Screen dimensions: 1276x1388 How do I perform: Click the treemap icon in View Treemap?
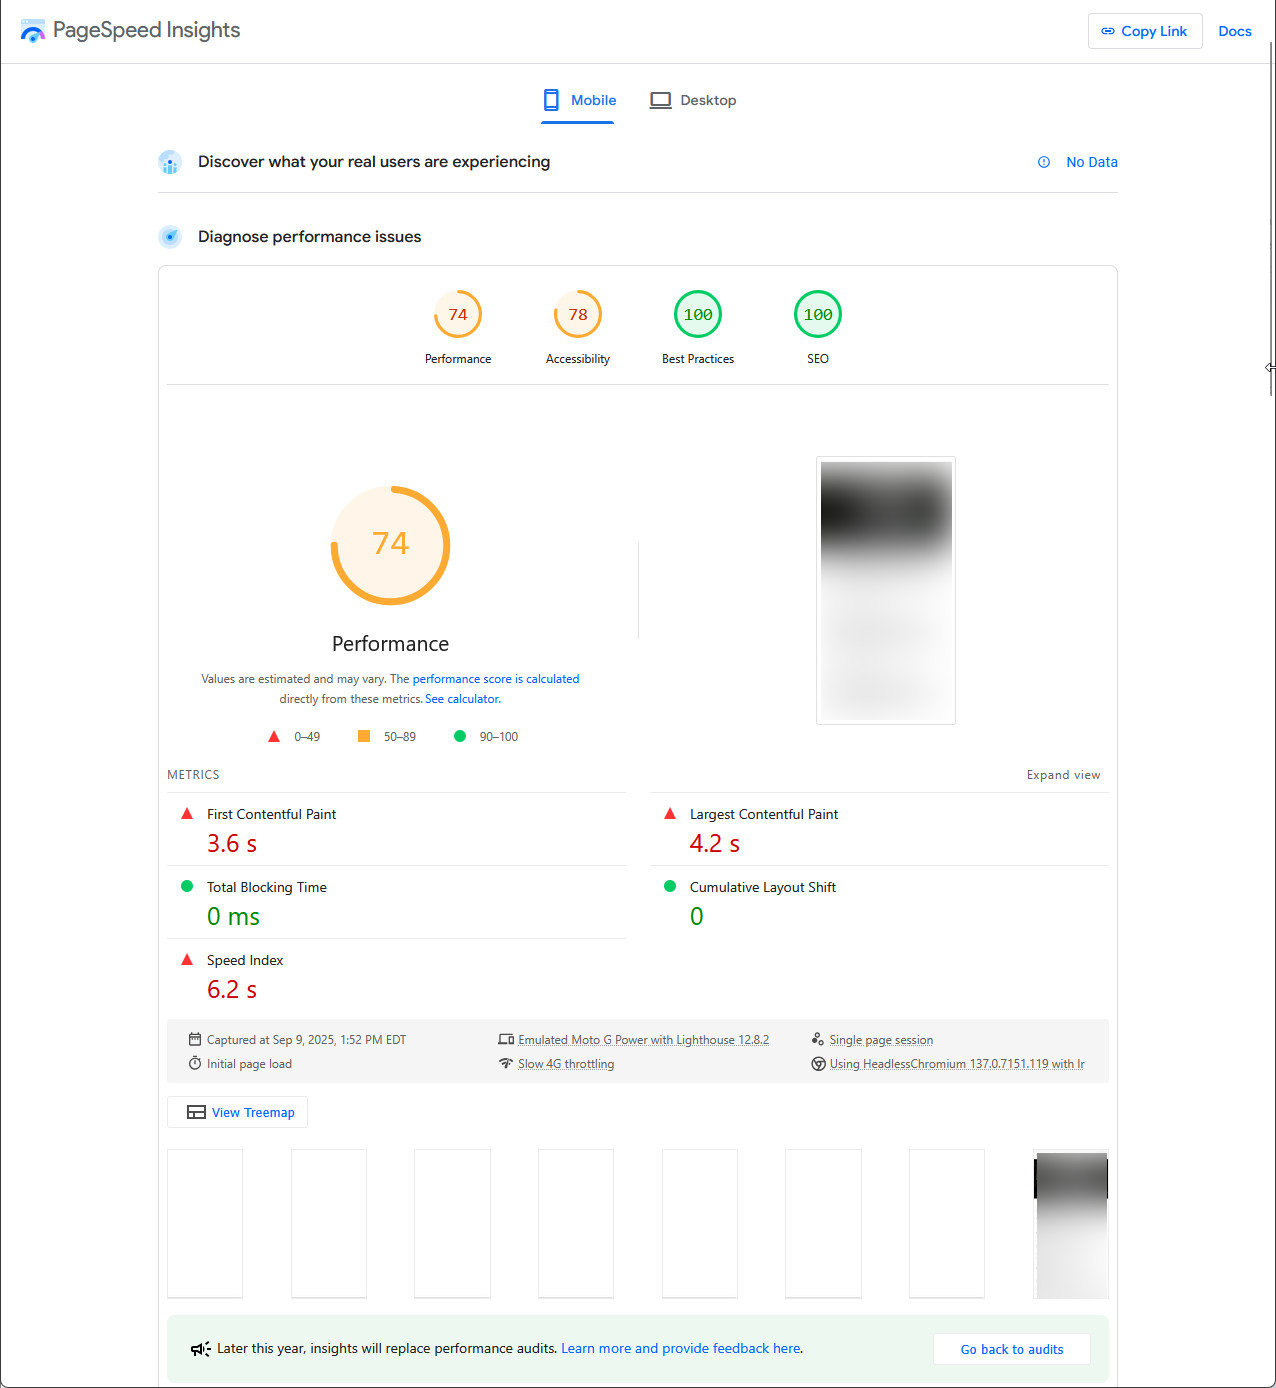tap(196, 1112)
